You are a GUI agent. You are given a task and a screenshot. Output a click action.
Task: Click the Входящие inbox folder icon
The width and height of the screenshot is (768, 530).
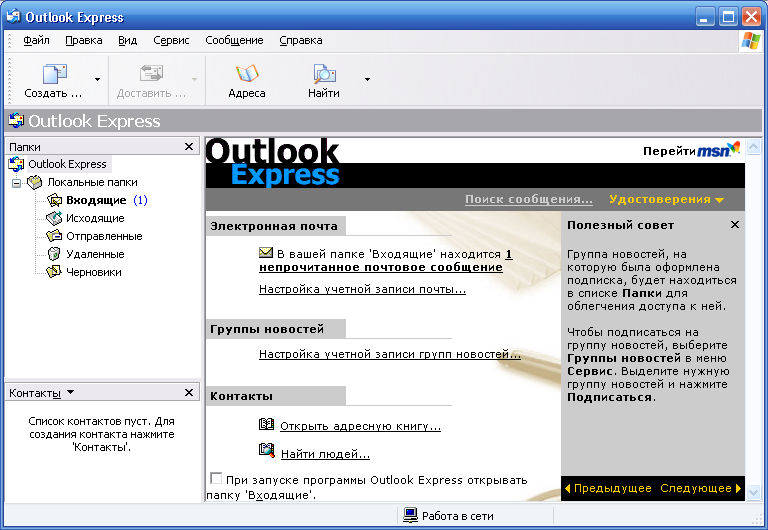coord(54,200)
